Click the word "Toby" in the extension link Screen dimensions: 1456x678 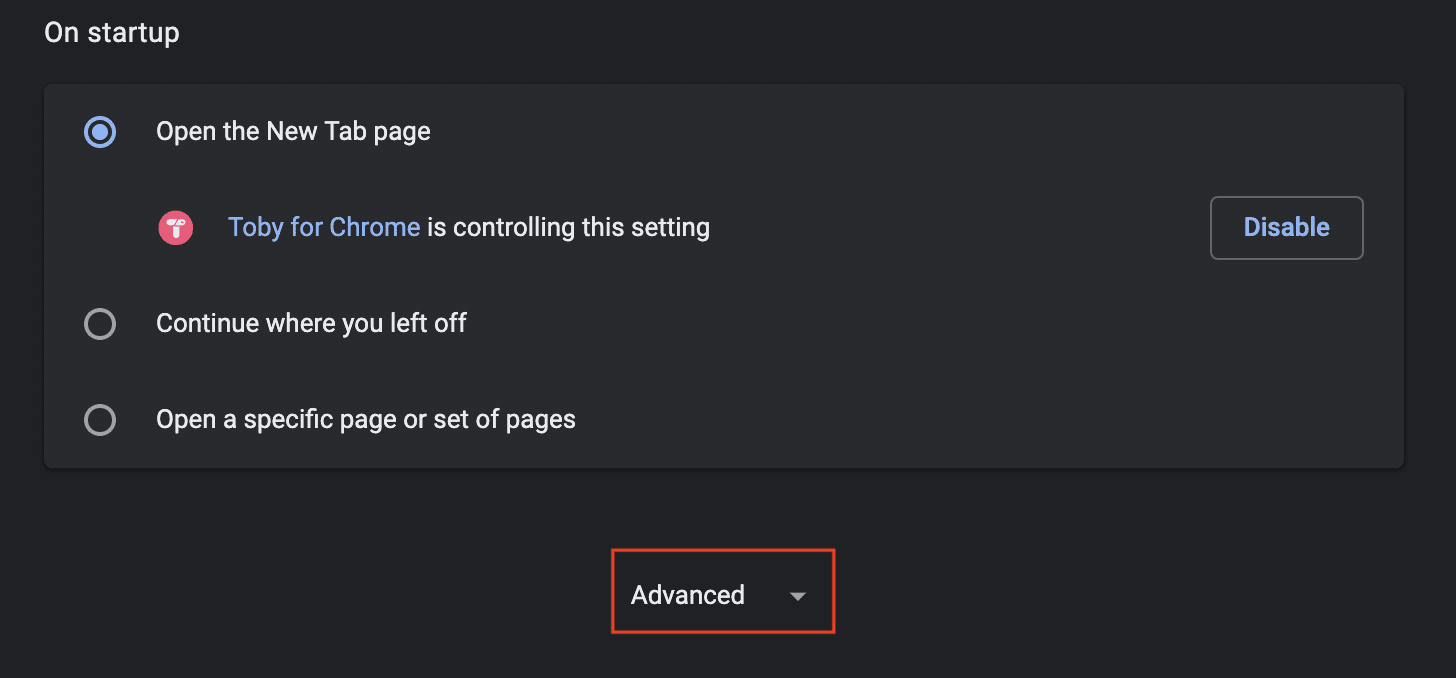click(x=256, y=228)
